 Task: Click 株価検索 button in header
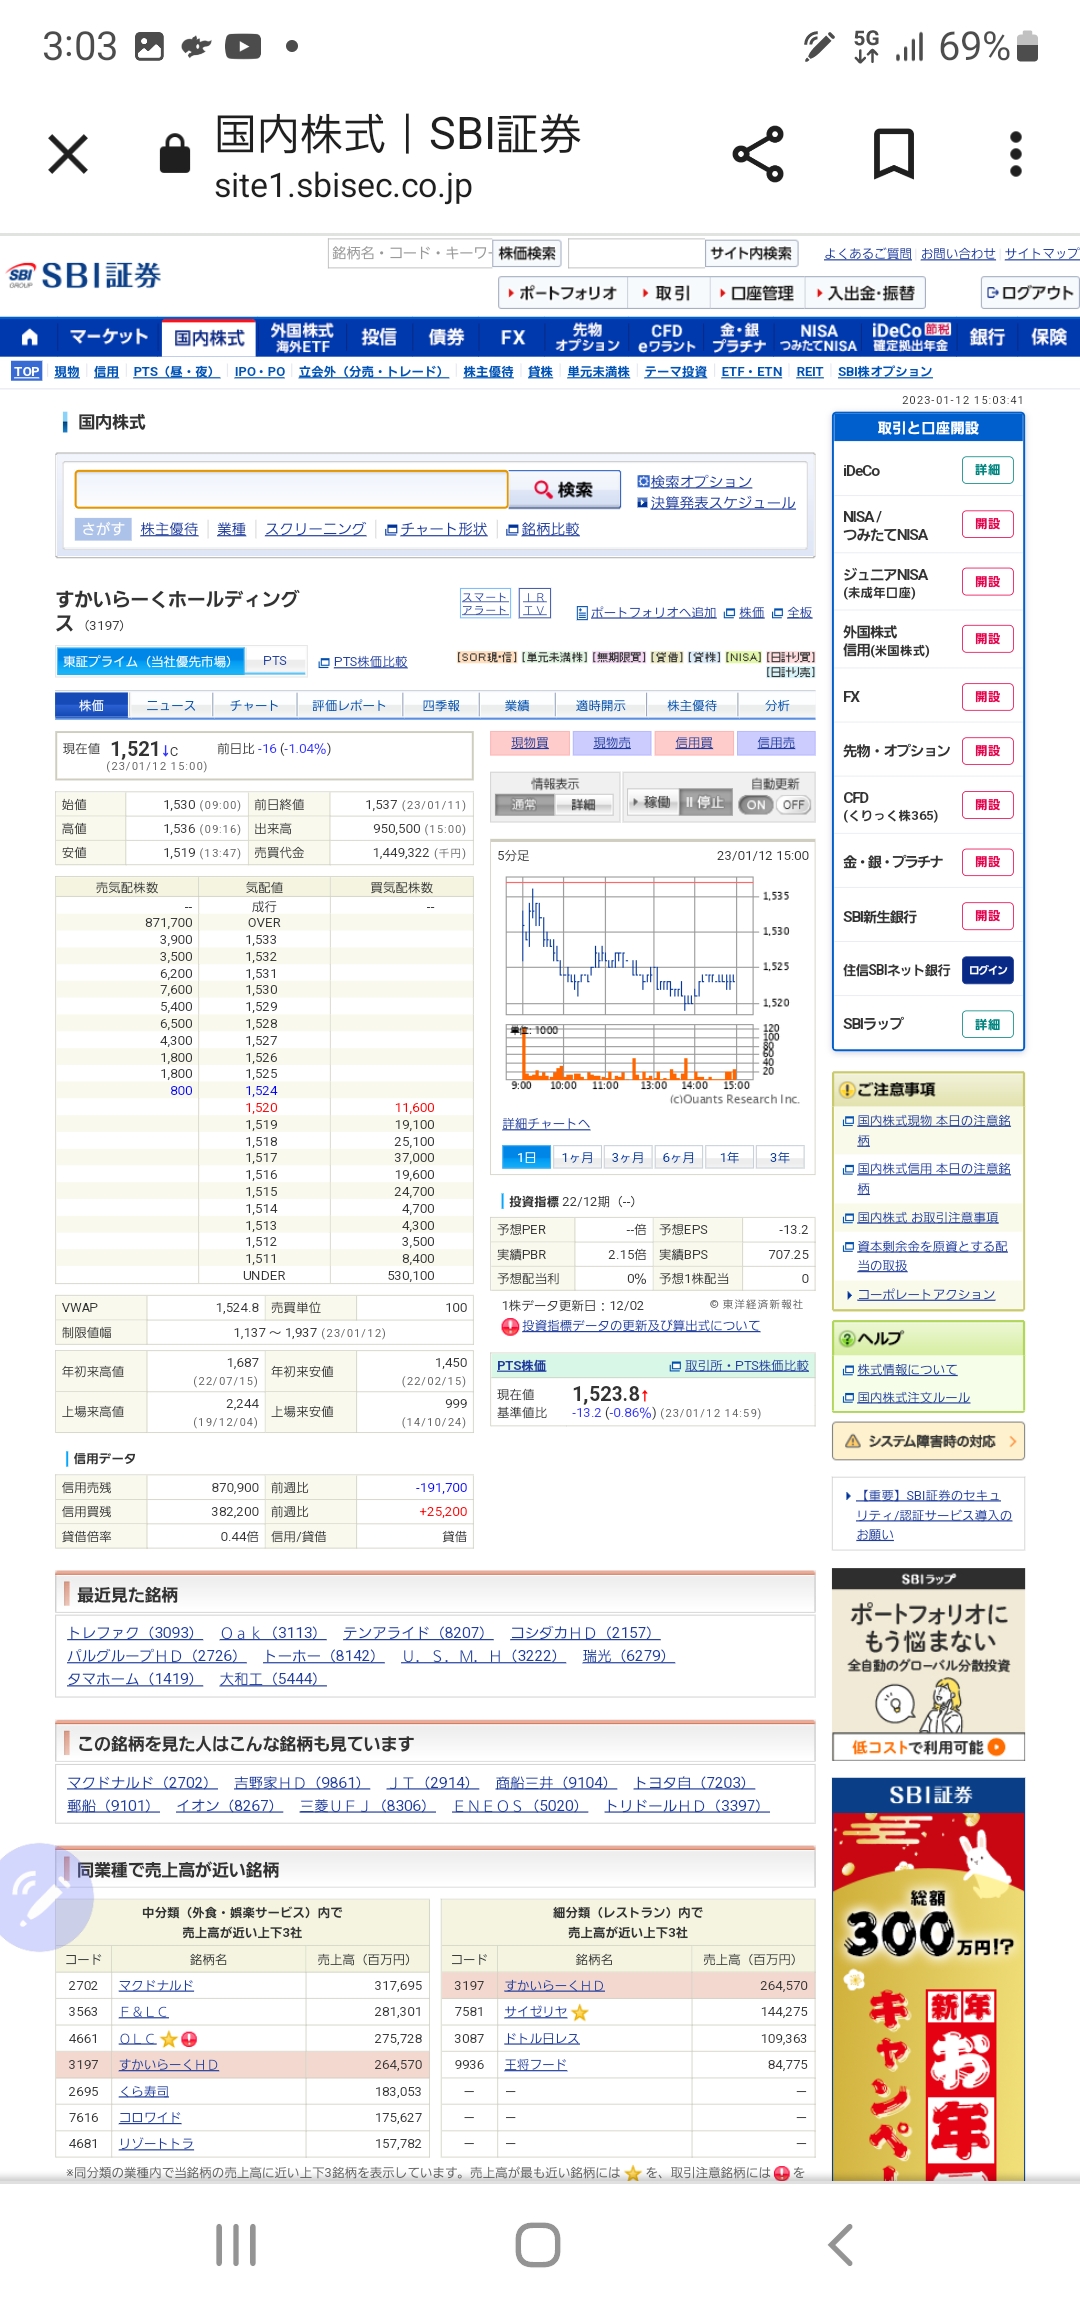coord(528,253)
